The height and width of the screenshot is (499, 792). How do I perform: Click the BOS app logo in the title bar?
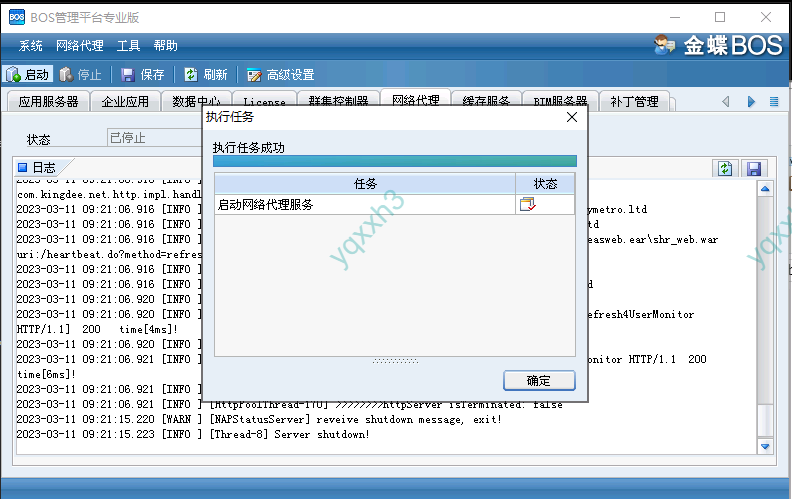(17, 17)
